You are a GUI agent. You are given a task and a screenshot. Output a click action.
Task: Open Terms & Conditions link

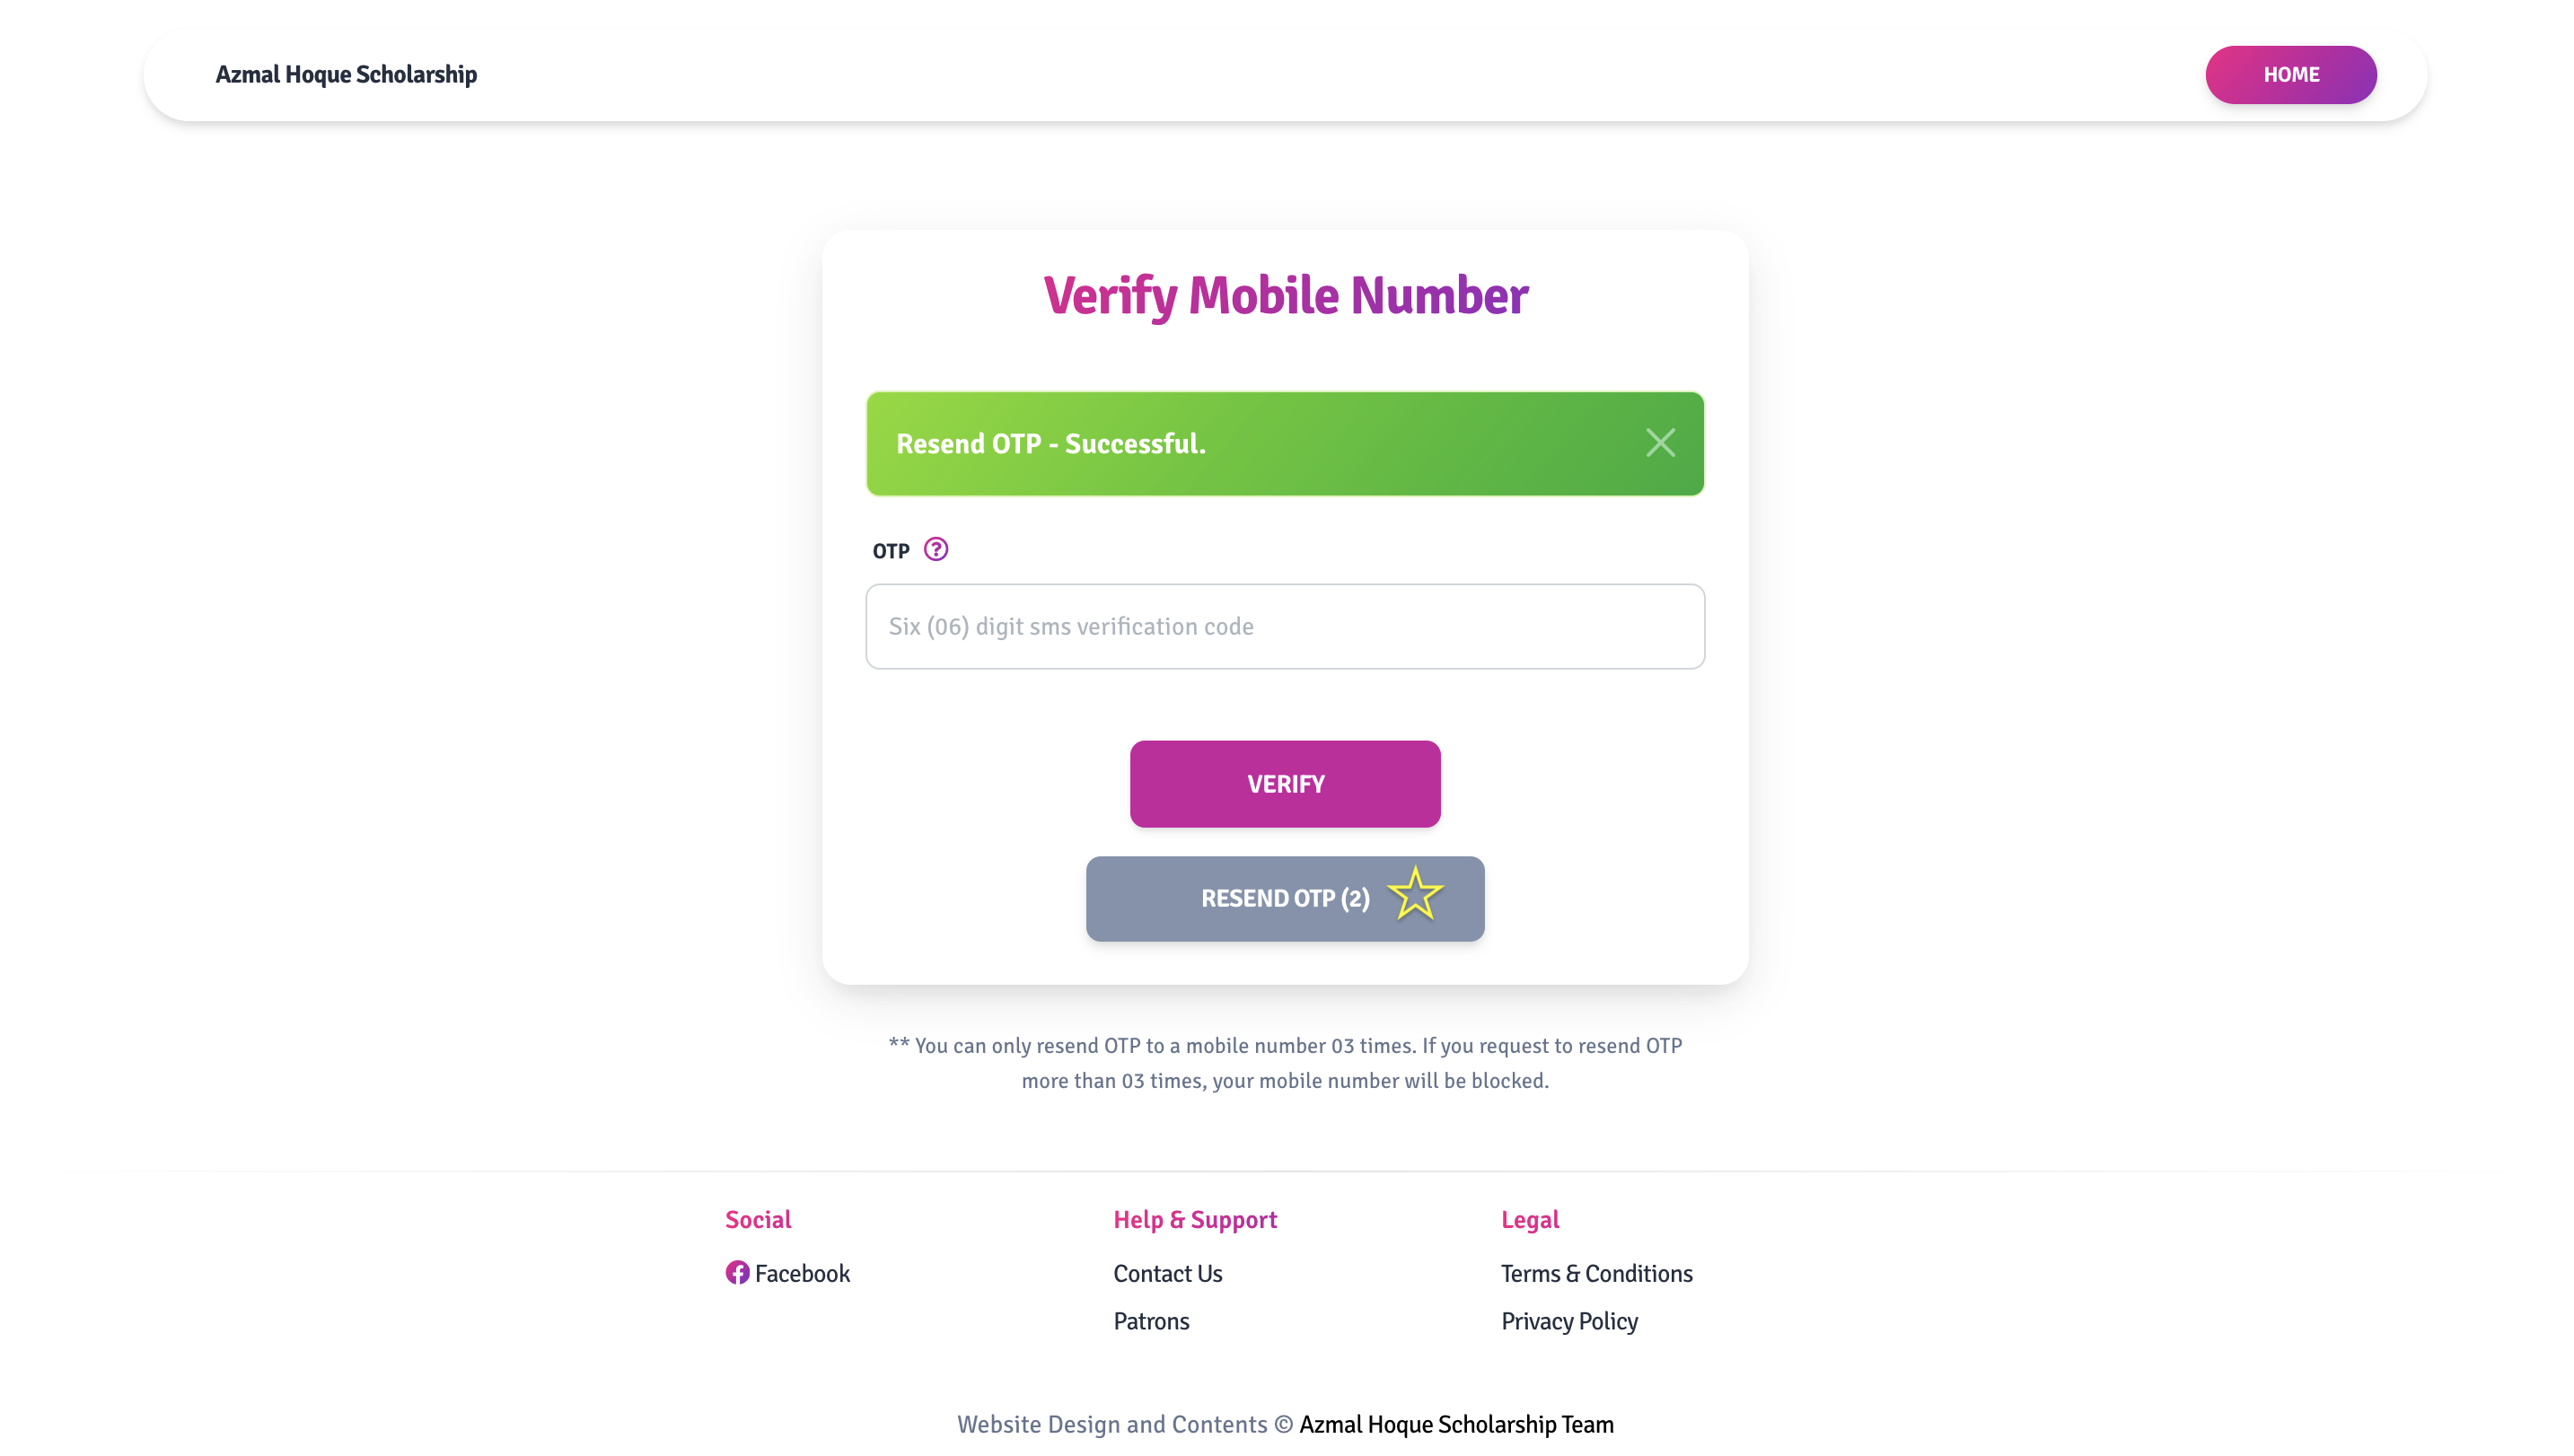tap(1596, 1274)
